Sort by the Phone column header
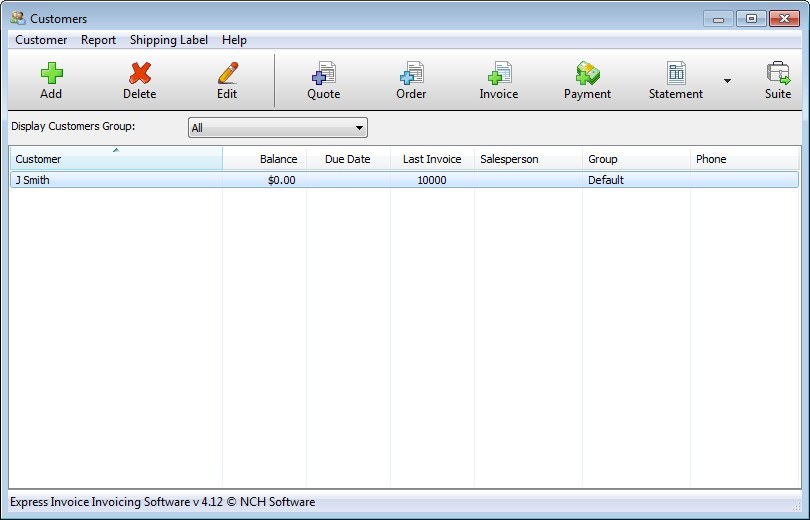The image size is (810, 520). (744, 159)
